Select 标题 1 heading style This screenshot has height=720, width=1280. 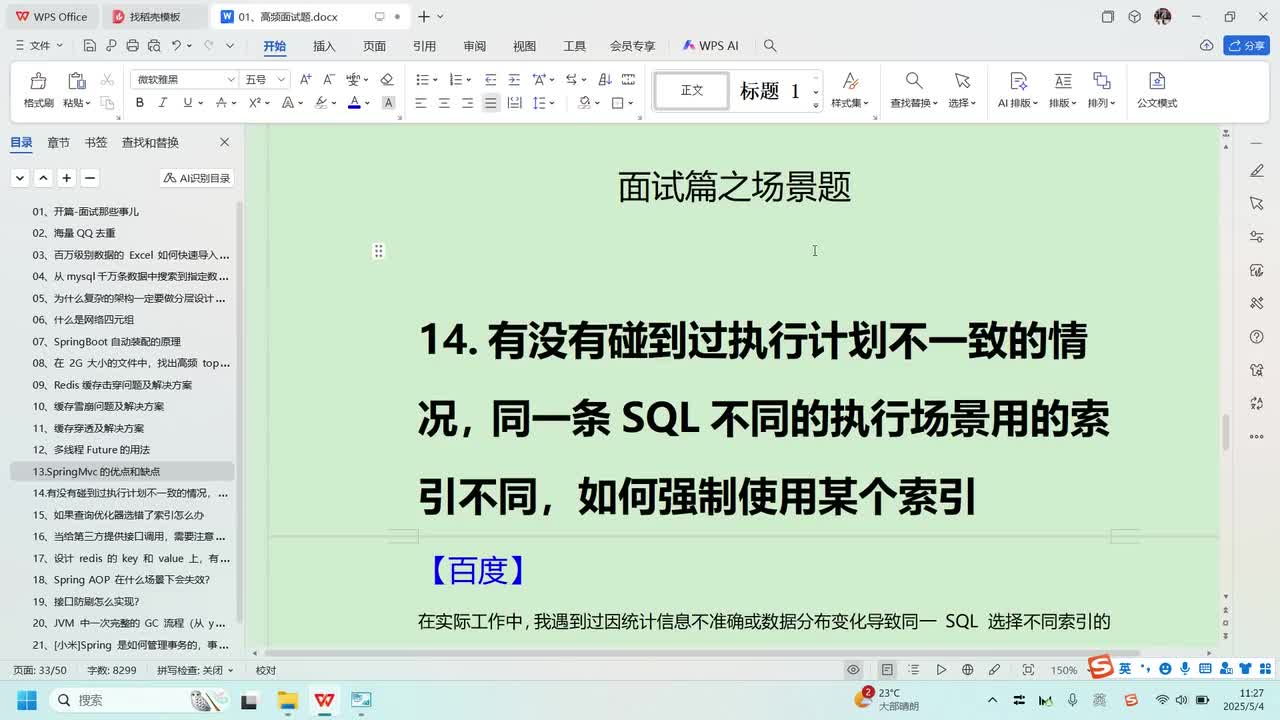pyautogui.click(x=769, y=91)
